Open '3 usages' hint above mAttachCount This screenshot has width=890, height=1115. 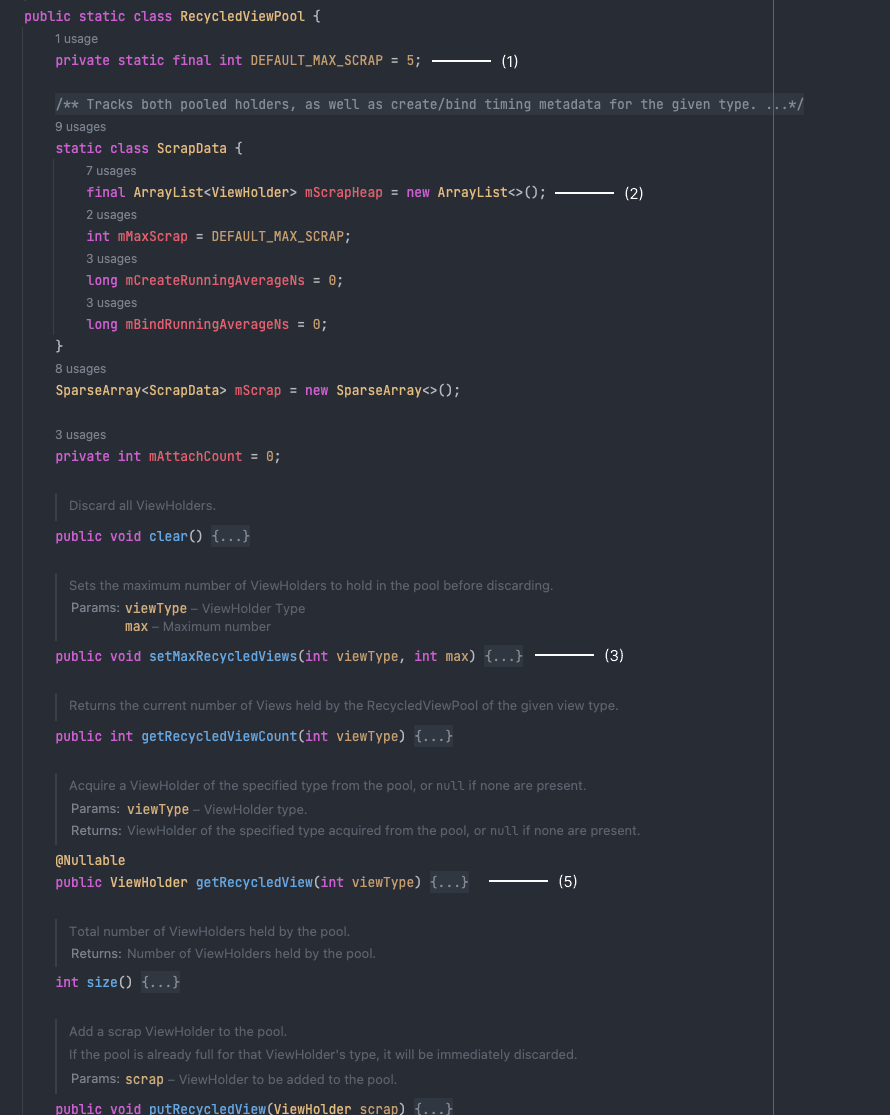[81, 434]
